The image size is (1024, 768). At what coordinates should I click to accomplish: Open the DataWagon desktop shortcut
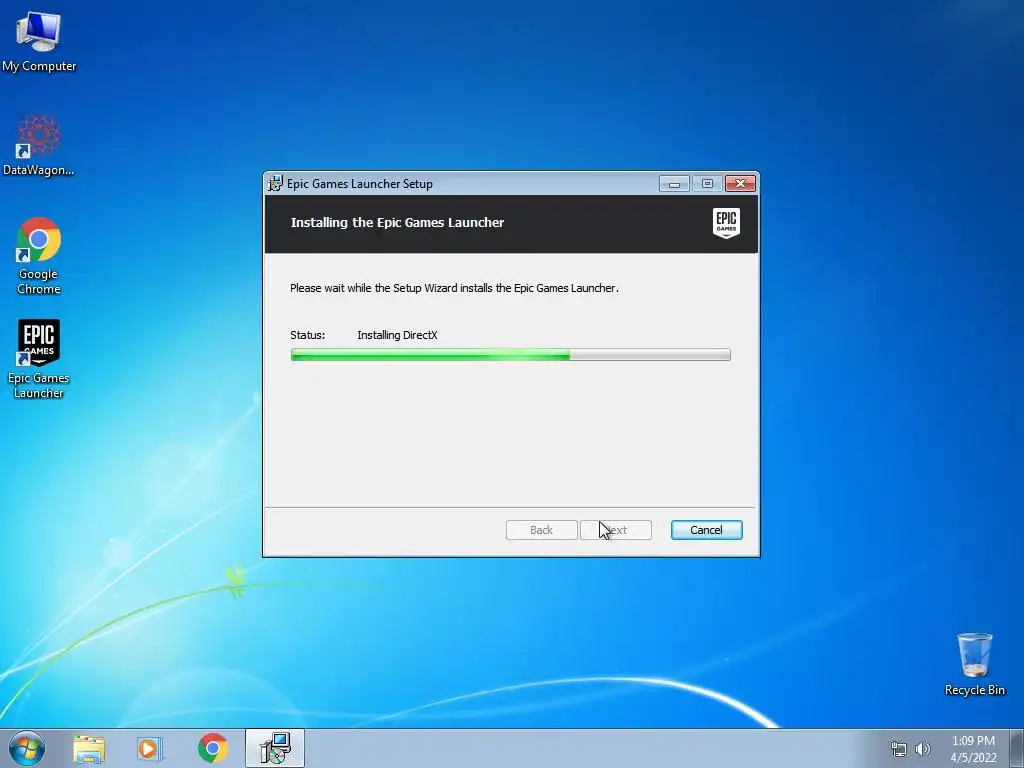pos(39,145)
